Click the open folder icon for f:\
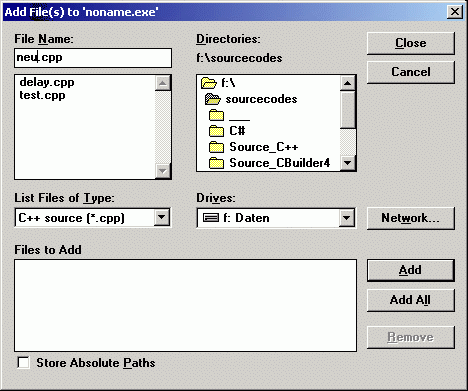Image resolution: width=468 pixels, height=391 pixels. point(209,83)
